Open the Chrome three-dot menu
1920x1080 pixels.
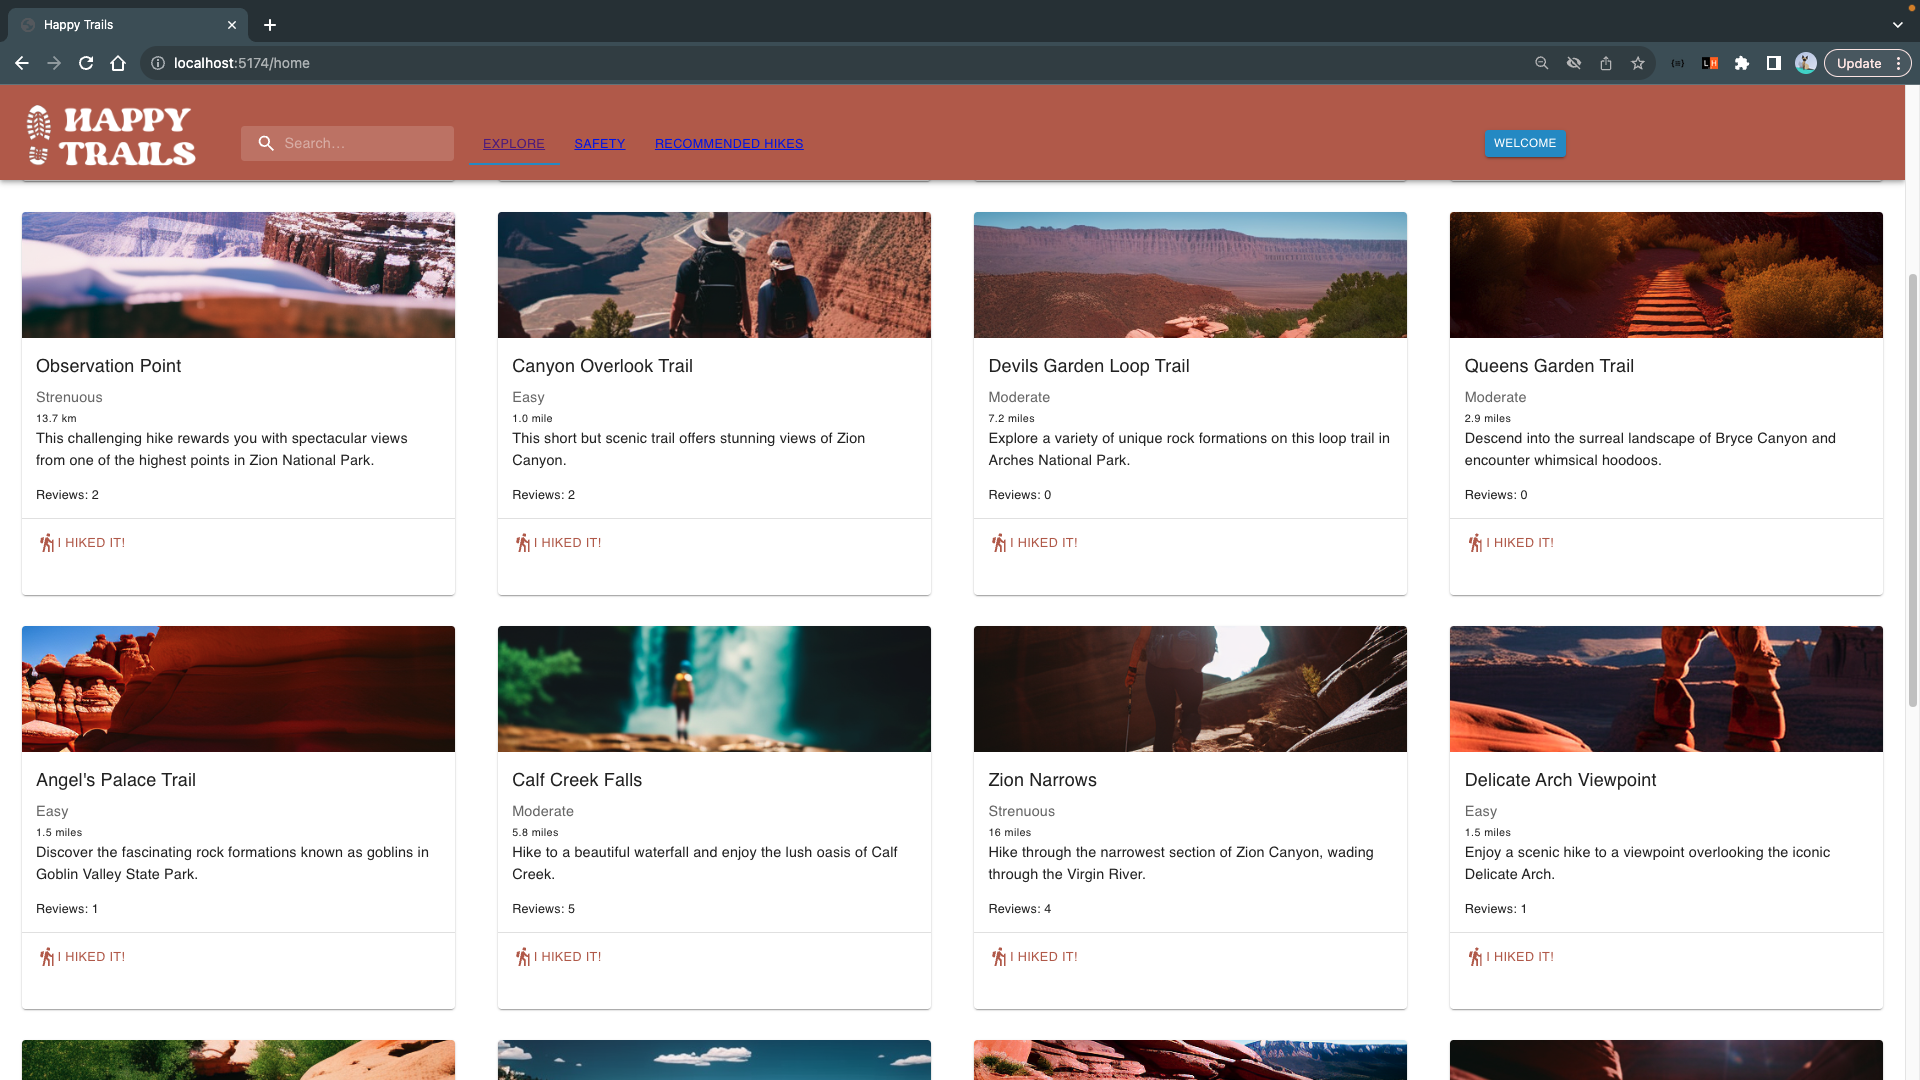tap(1898, 63)
